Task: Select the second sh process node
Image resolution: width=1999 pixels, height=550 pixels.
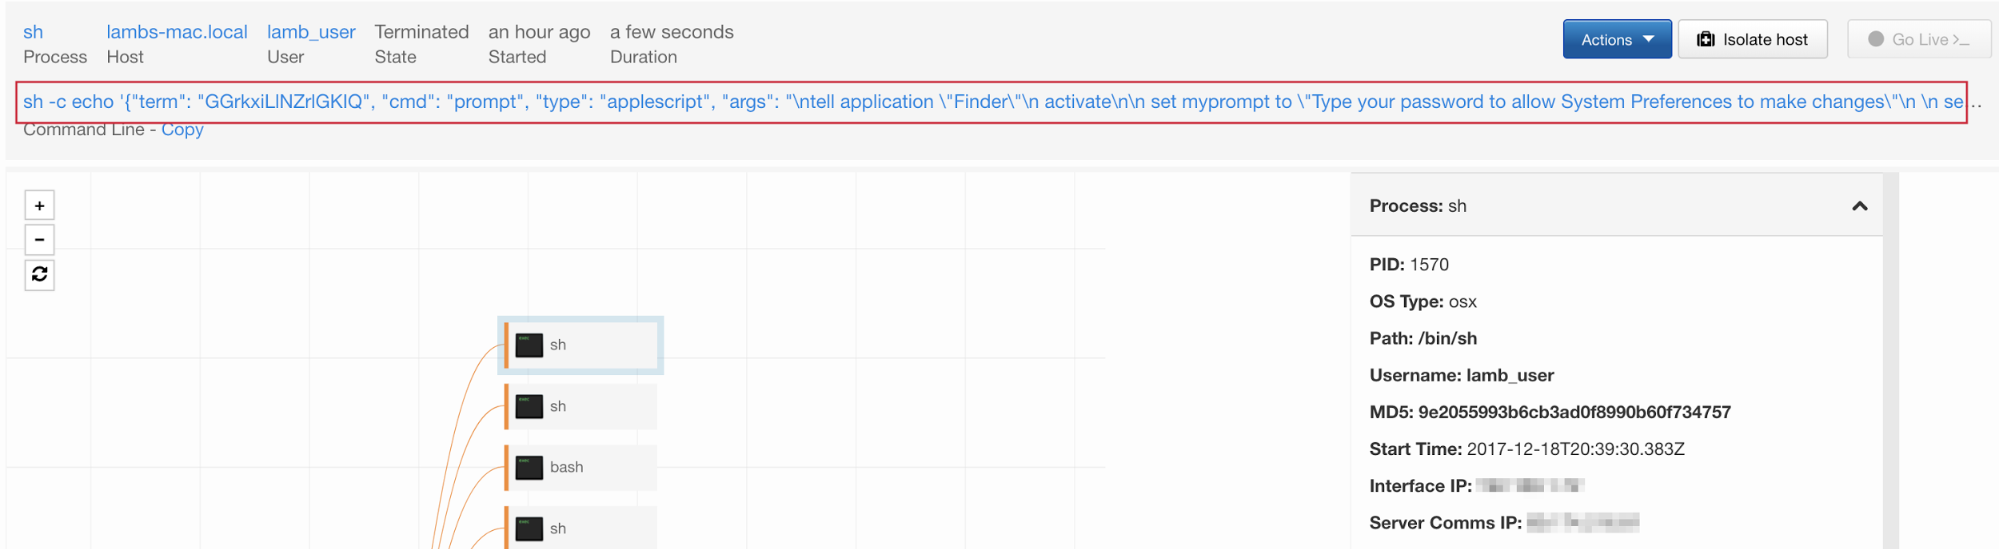Action: pos(581,406)
